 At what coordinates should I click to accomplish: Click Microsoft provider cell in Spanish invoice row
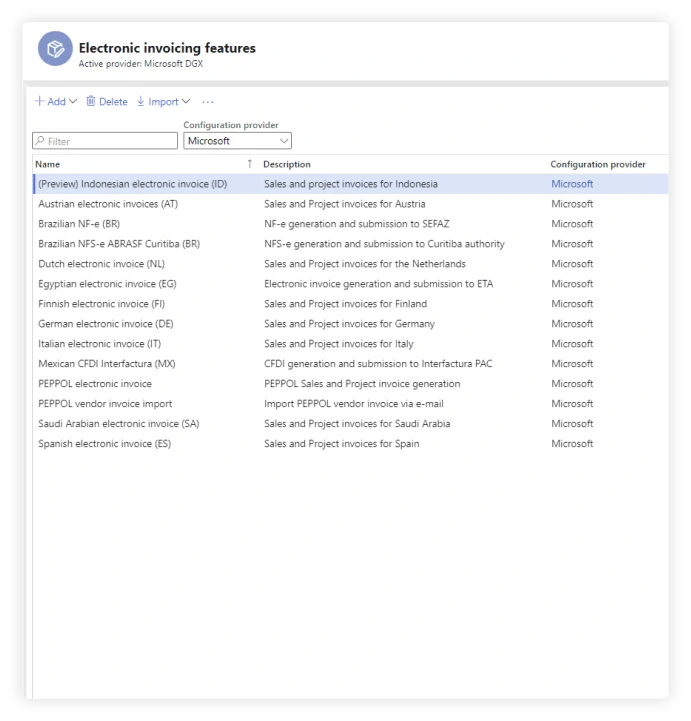pos(572,444)
